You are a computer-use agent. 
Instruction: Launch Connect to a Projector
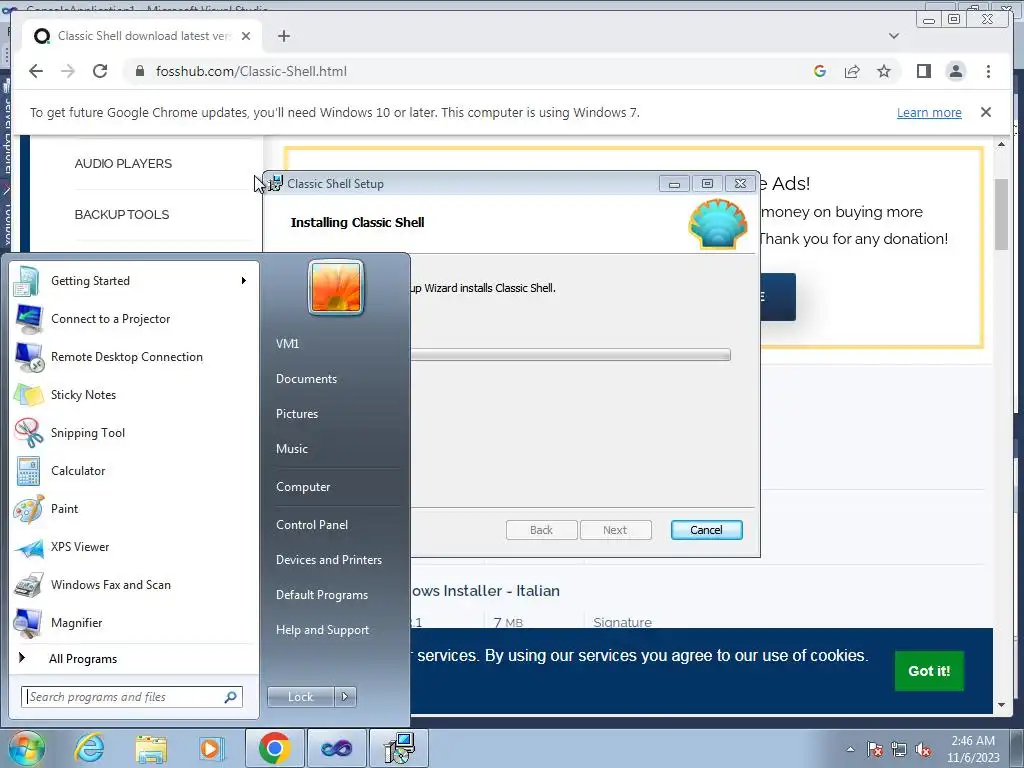[135, 319]
